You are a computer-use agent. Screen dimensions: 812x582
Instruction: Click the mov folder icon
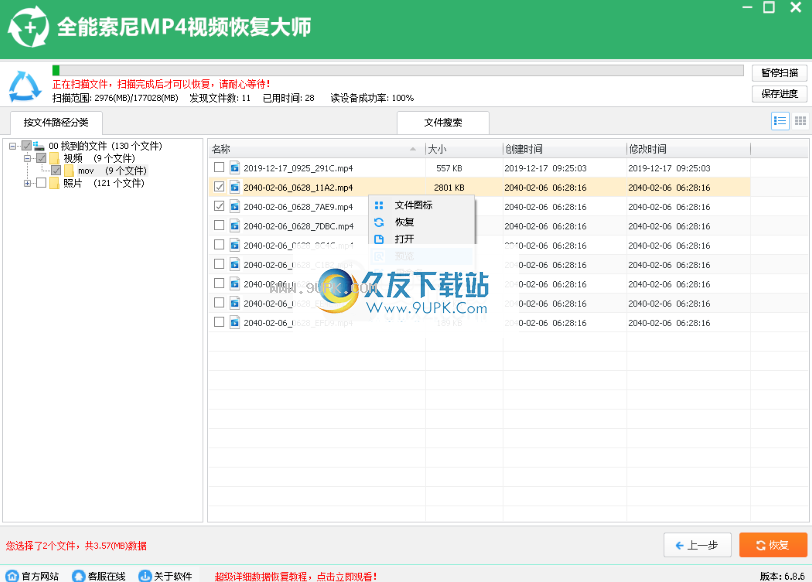coord(69,170)
